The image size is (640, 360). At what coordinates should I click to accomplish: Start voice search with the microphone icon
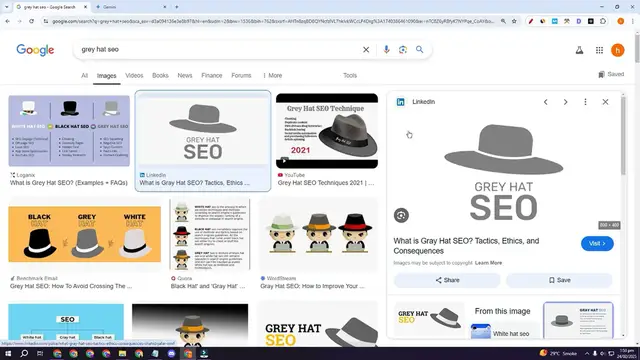pos(386,49)
